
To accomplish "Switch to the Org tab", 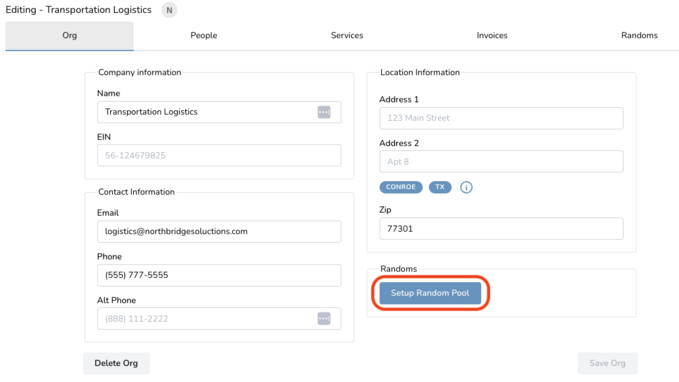I will 69,36.
